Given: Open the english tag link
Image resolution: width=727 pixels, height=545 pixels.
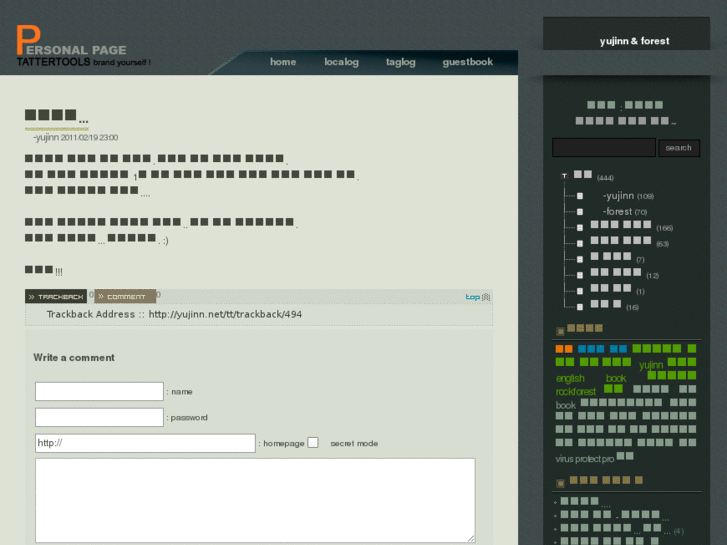Looking at the screenshot, I should point(570,378).
